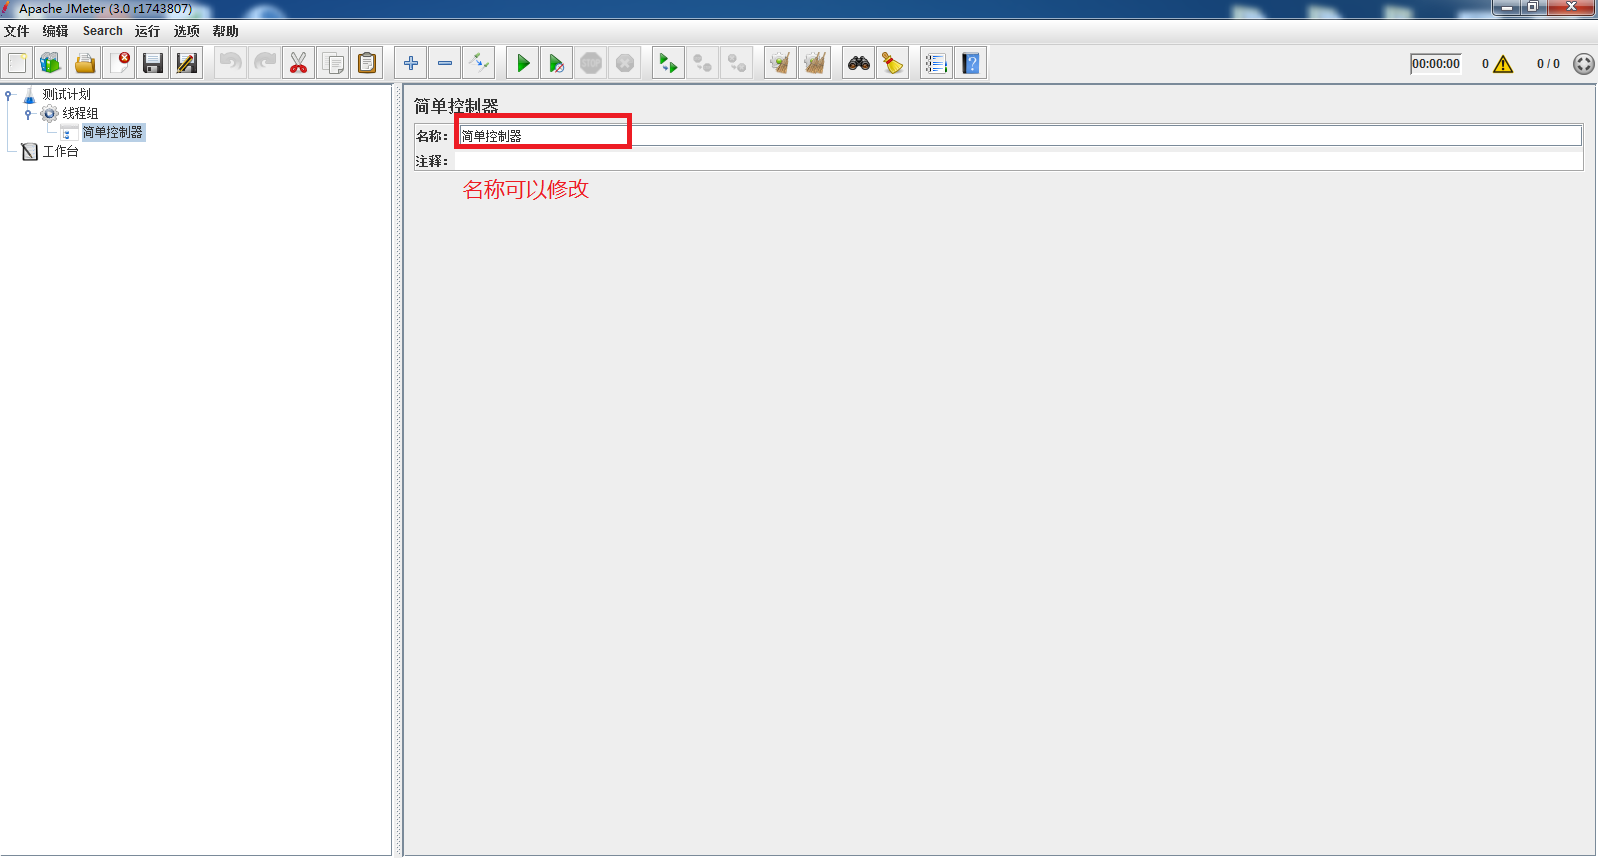Click the Undo arrow icon
Image resolution: width=1600 pixels, height=860 pixels.
click(231, 63)
